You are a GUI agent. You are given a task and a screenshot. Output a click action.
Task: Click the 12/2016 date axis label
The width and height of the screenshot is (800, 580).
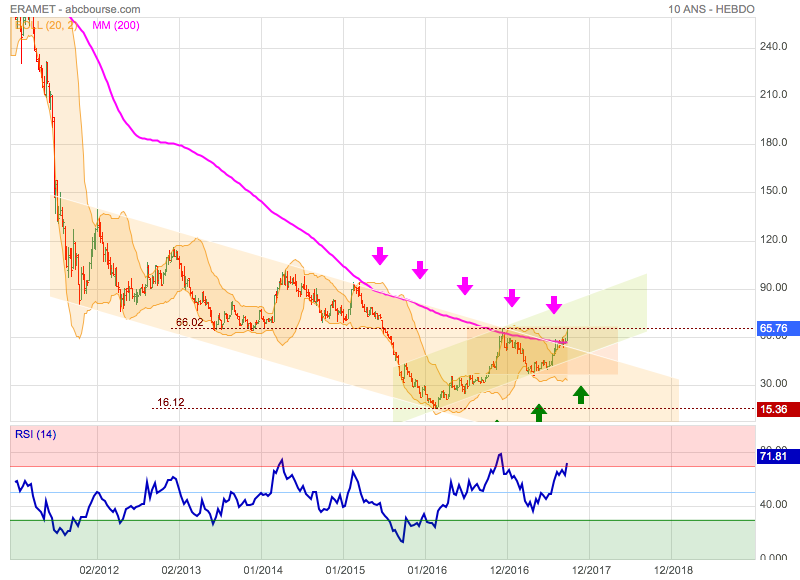pyautogui.click(x=509, y=570)
